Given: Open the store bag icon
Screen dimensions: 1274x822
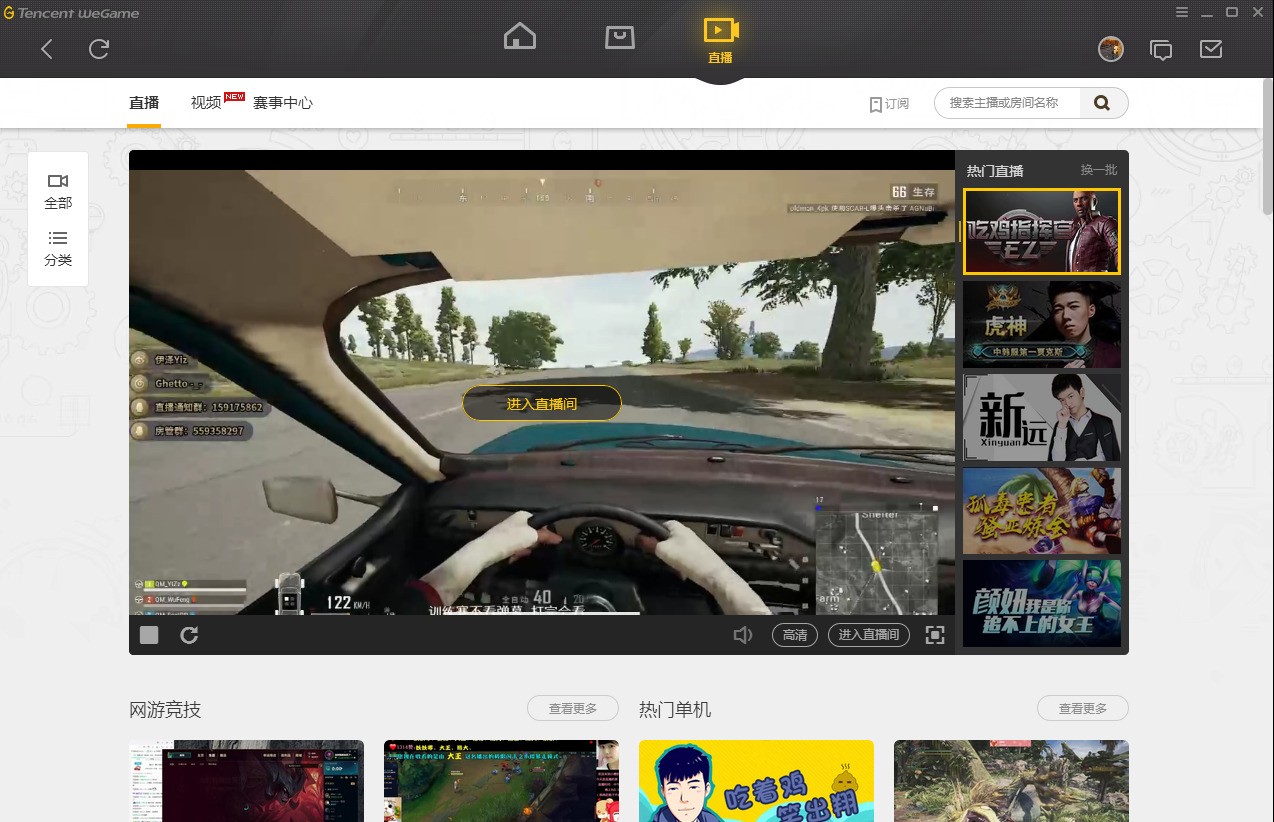Looking at the screenshot, I should pyautogui.click(x=620, y=38).
